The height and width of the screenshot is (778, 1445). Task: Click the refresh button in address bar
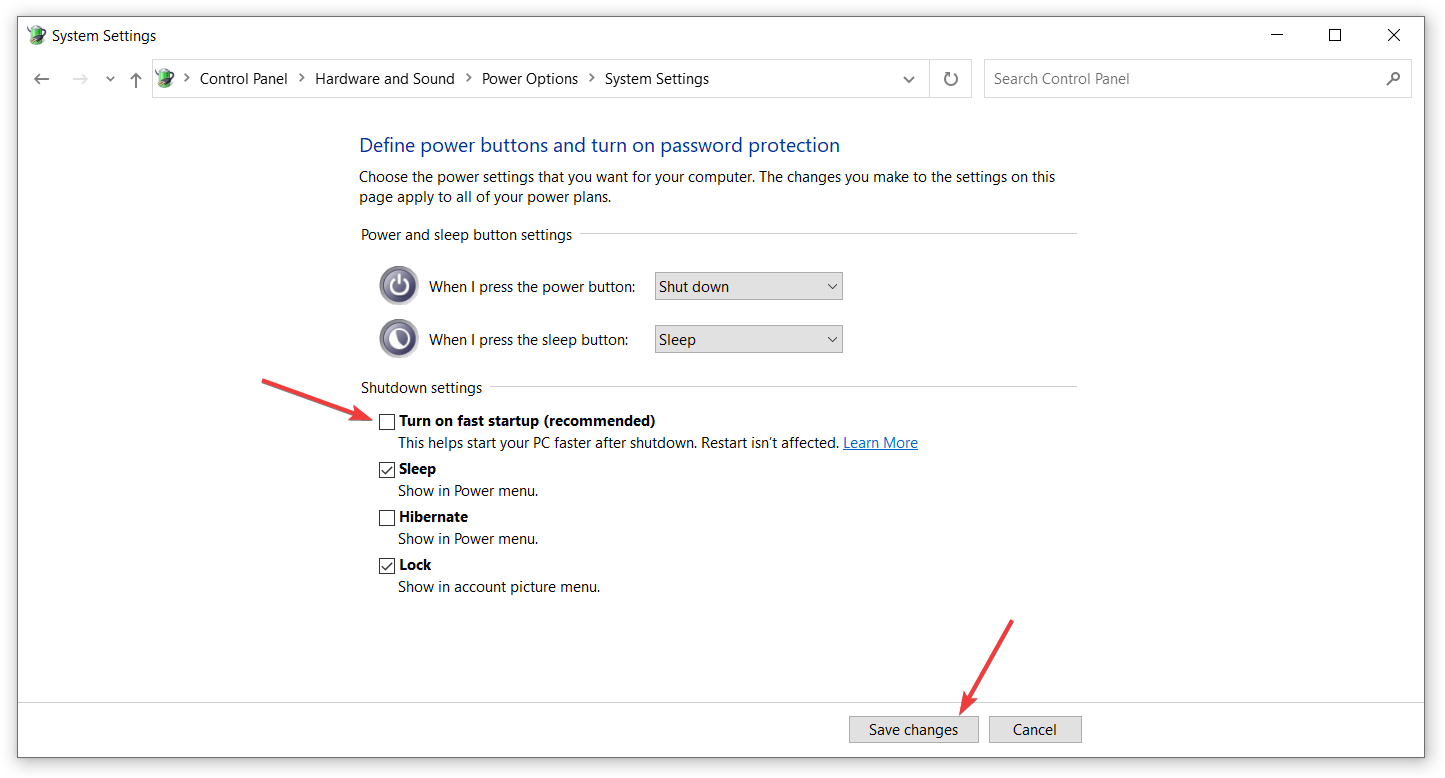coord(950,79)
